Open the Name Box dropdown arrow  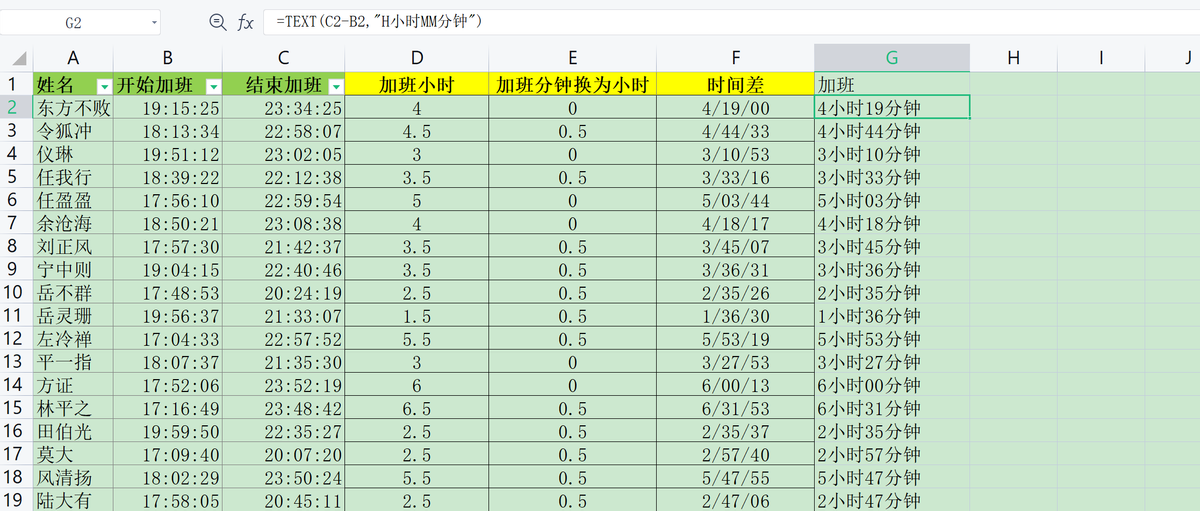coord(155,22)
